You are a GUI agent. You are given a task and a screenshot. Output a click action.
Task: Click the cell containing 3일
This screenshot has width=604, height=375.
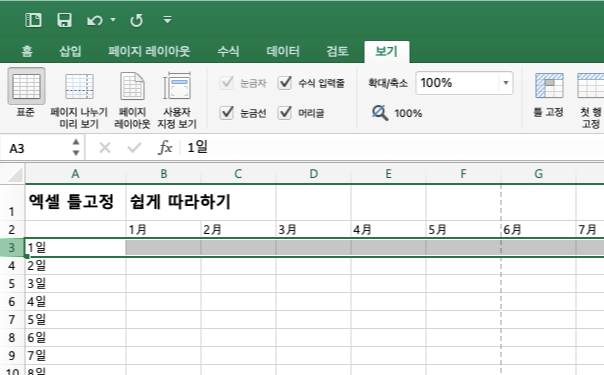[x=76, y=284]
